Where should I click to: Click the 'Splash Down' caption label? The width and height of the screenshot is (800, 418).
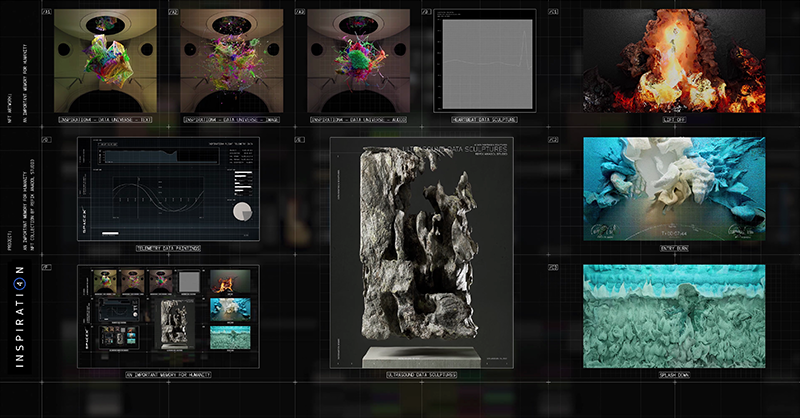[x=674, y=375]
